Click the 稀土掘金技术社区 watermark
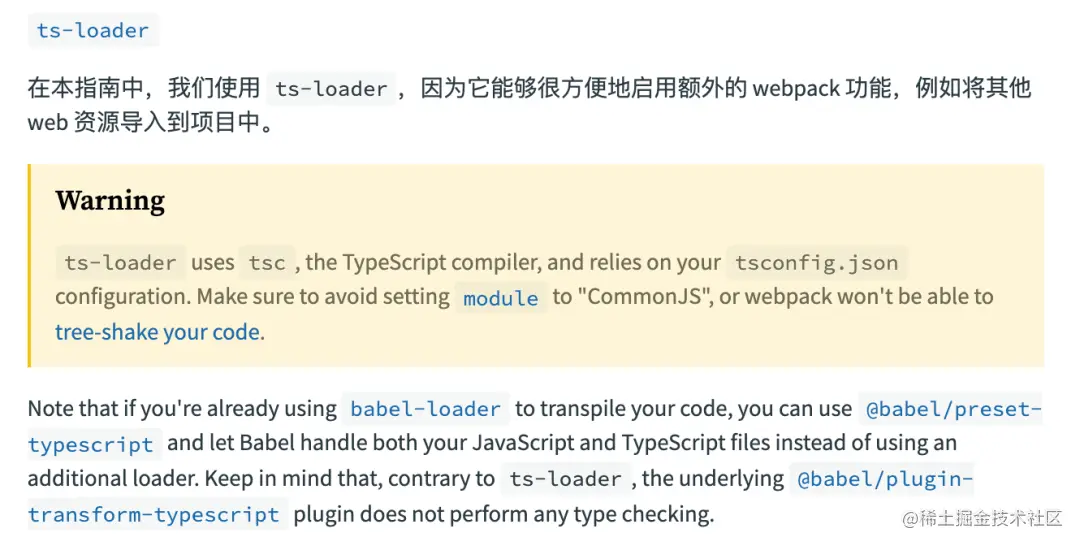 [982, 518]
